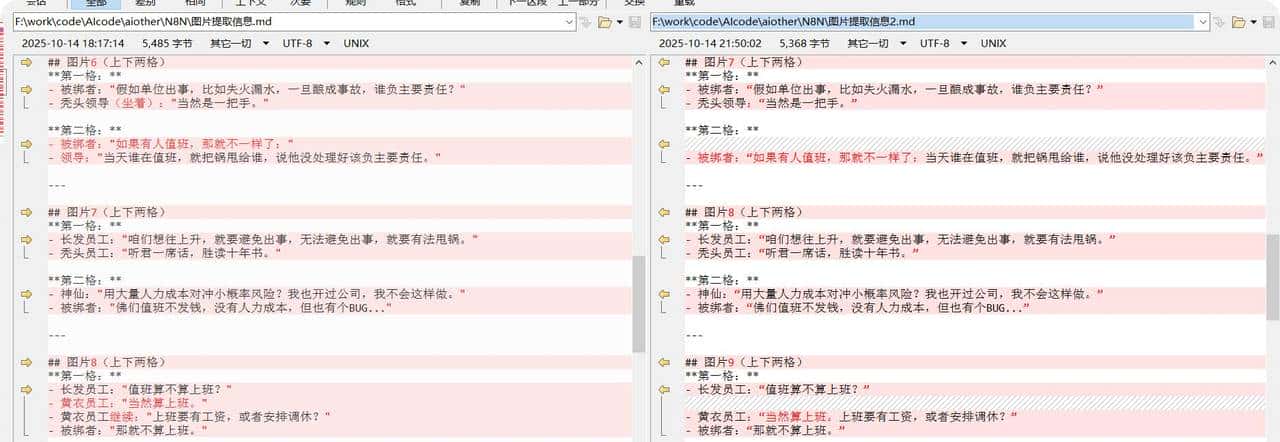Click right pane save disk icon
Viewport: 1280px width, 442px height.
(1270, 22)
